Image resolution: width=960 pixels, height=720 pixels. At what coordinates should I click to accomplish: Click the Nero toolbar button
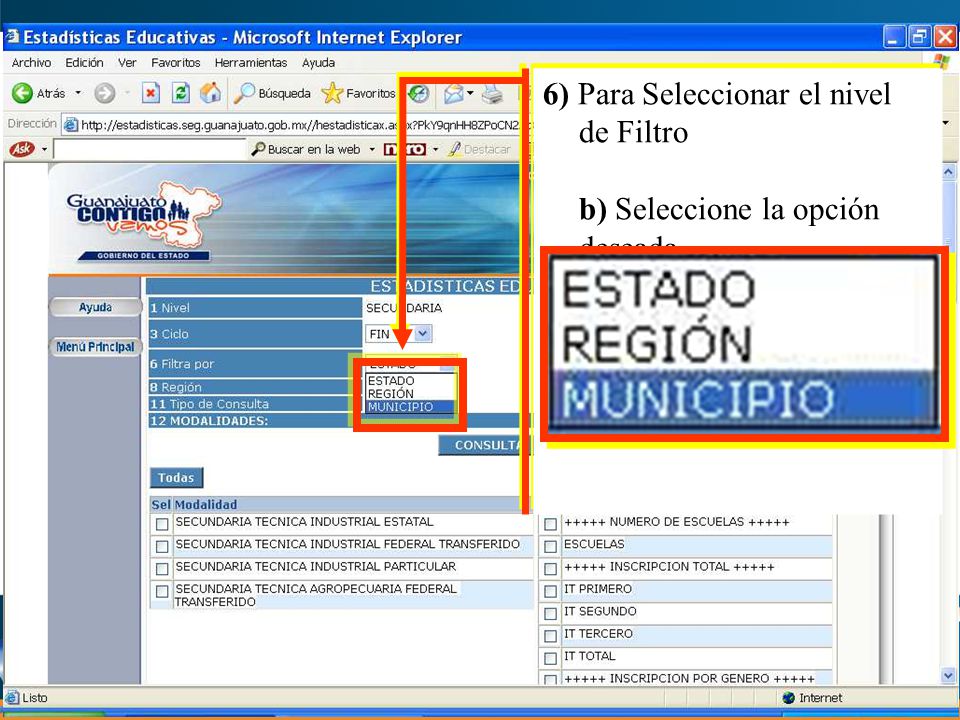click(404, 149)
